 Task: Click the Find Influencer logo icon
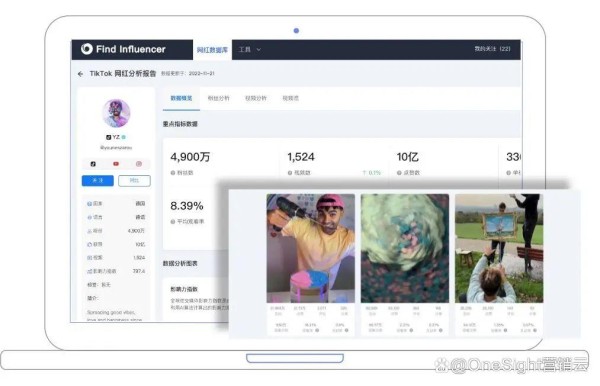87,49
